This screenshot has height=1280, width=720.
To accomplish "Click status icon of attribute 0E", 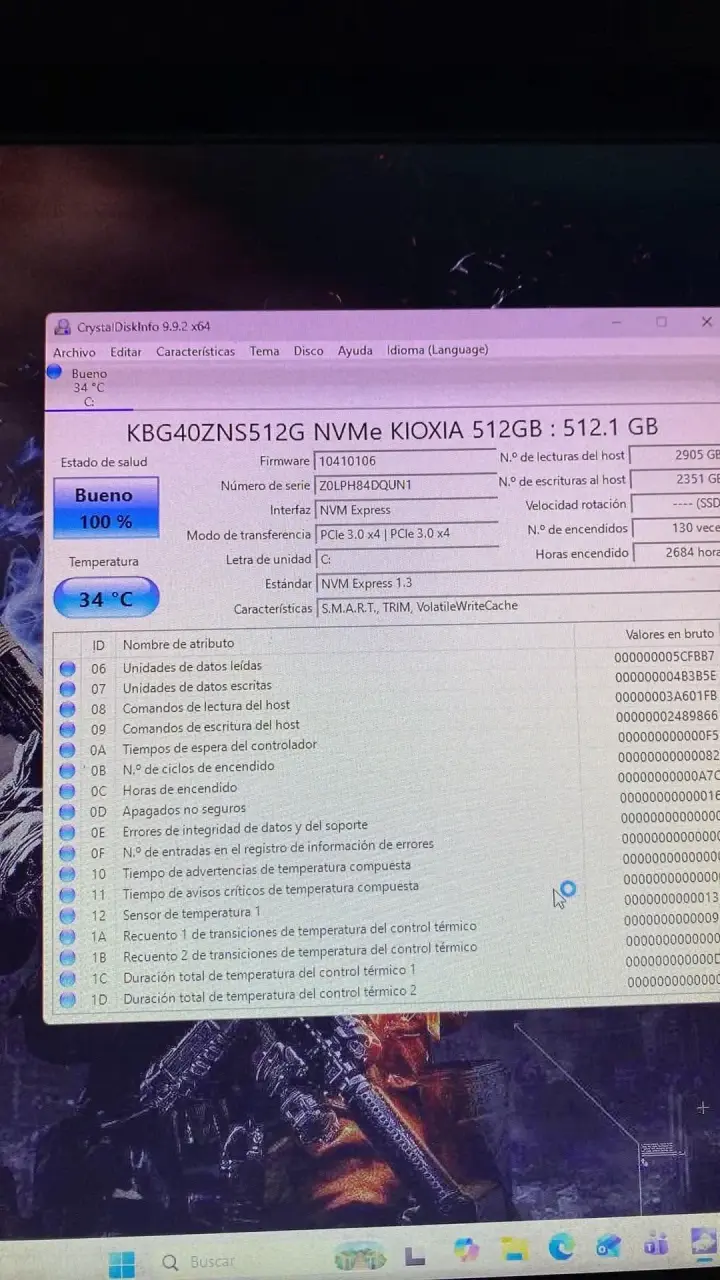I will 67,833.
